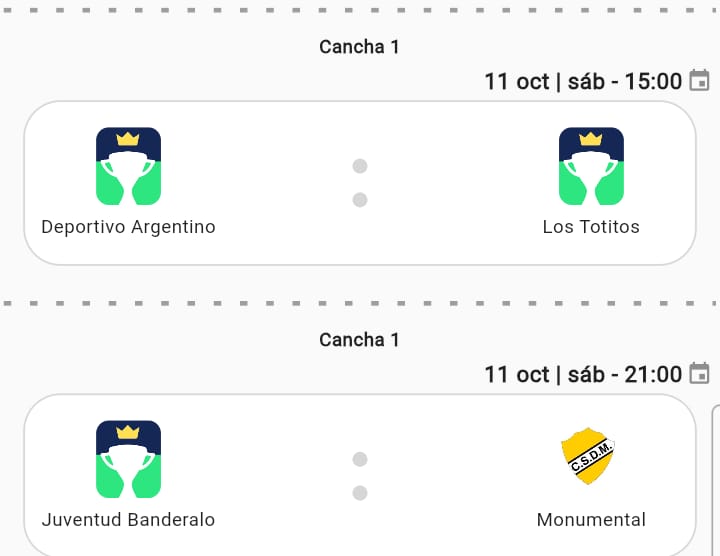The width and height of the screenshot is (720, 556).
Task: Tap upper score dot in Juventud Banderalo match
Action: coord(360,459)
